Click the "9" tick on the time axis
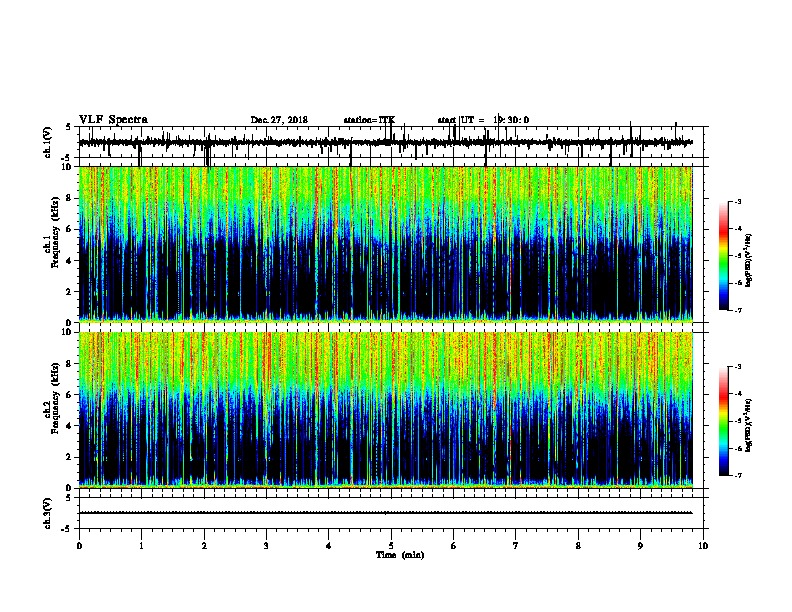 pyautogui.click(x=640, y=546)
